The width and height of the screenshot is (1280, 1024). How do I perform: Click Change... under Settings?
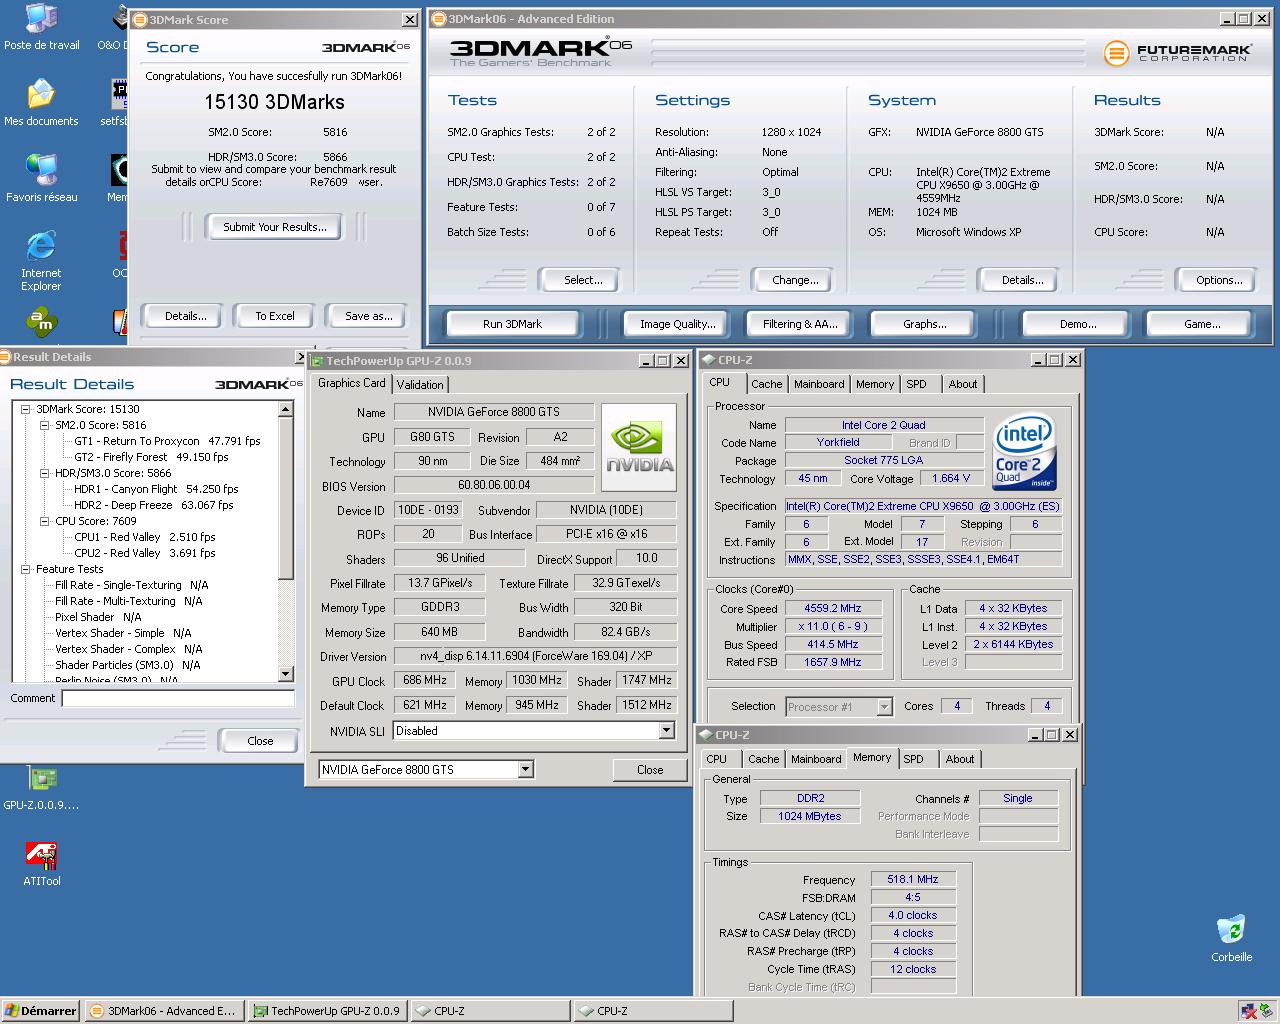pos(795,280)
